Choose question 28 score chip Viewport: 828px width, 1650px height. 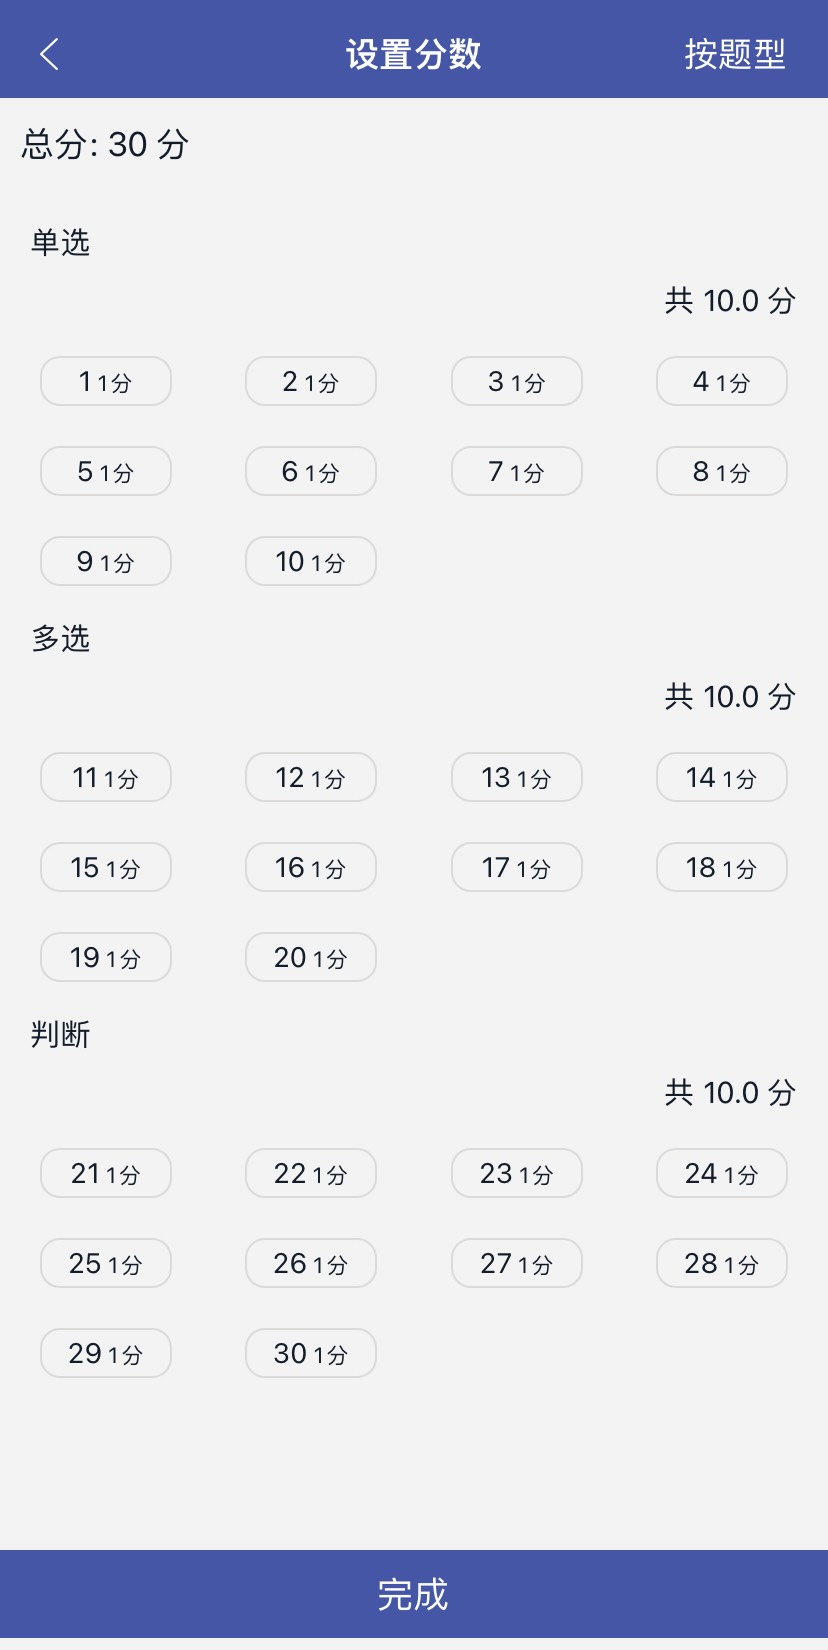721,1263
